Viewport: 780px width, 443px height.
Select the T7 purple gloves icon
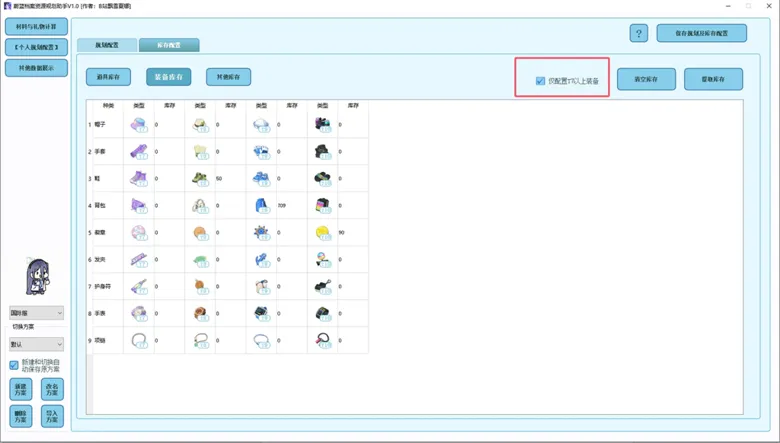139,151
